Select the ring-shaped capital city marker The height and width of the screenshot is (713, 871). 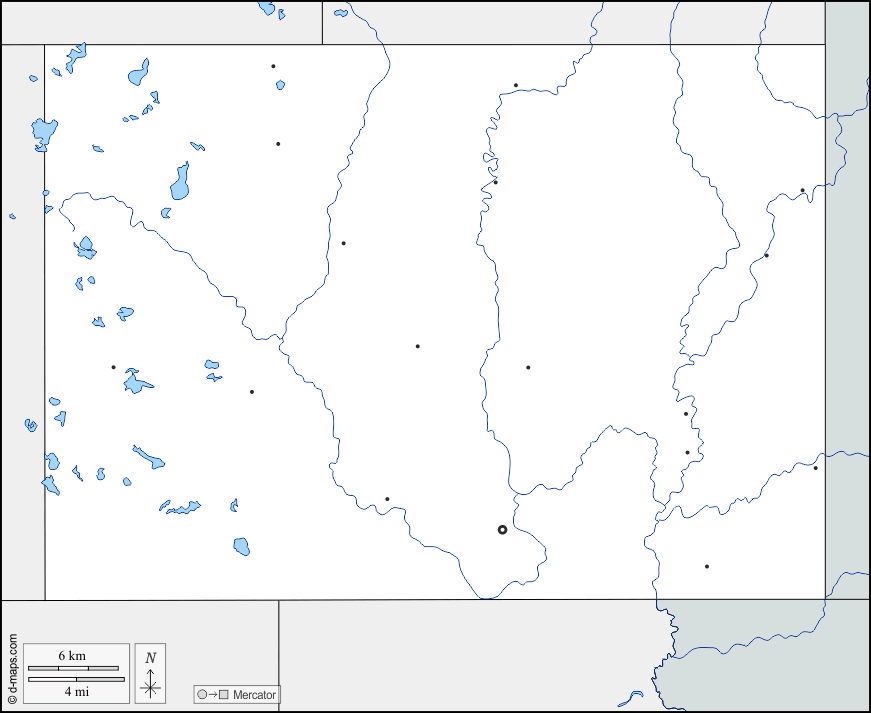click(x=502, y=530)
